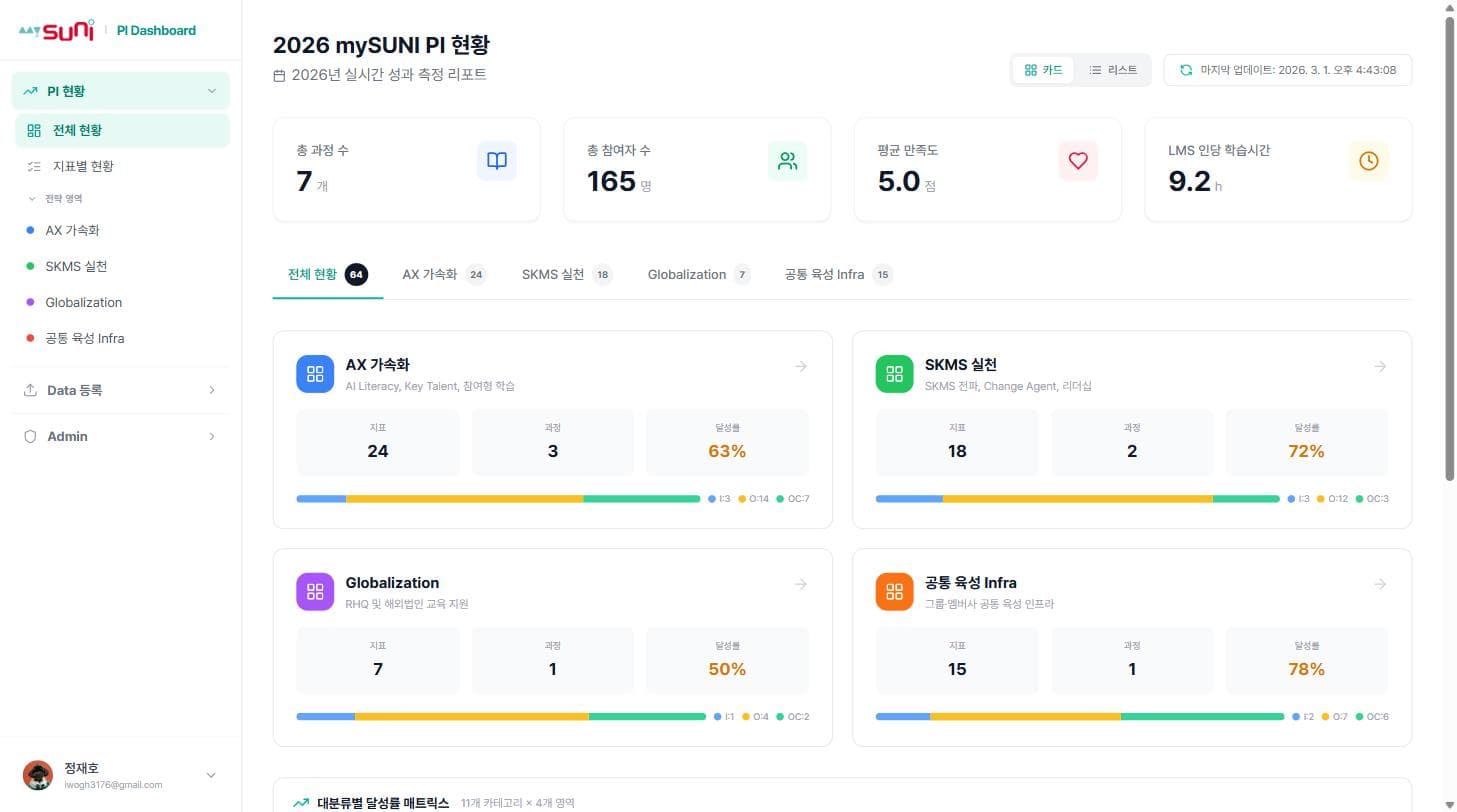Click the orange 공통 육성 Infra card icon
This screenshot has height=812, width=1457.
click(x=894, y=591)
